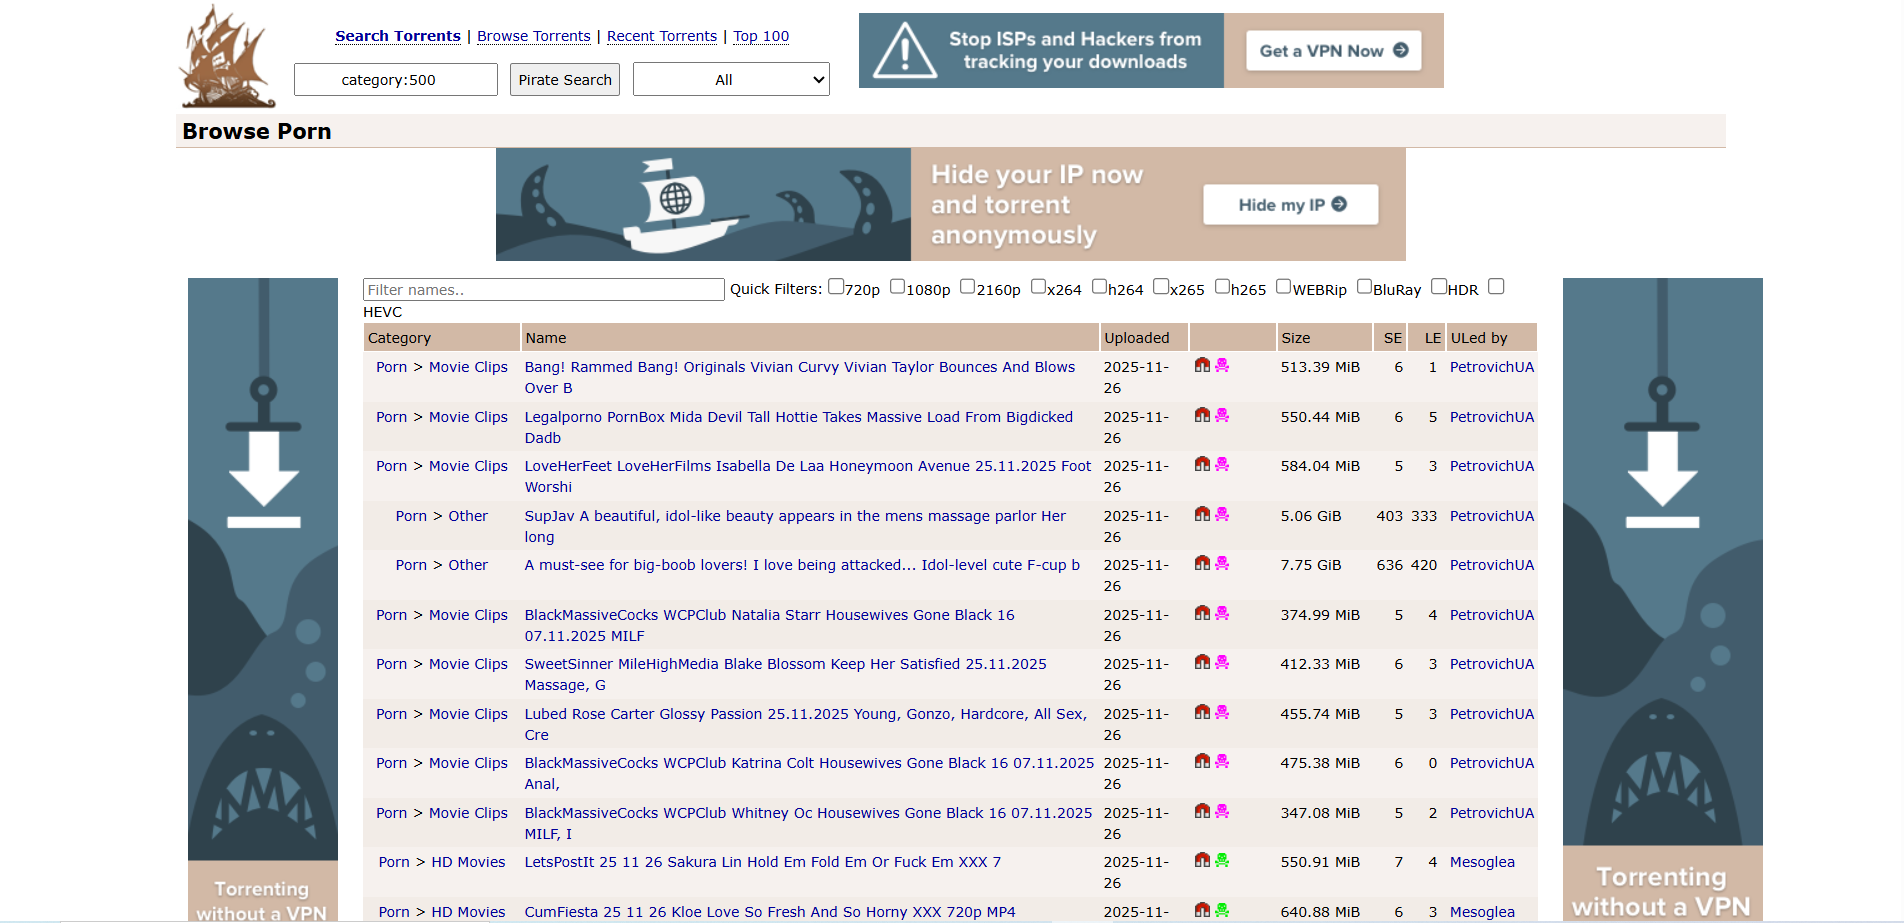This screenshot has height=923, width=1904.
Task: Click skull icon in 455.74 MiB row
Action: click(1222, 712)
